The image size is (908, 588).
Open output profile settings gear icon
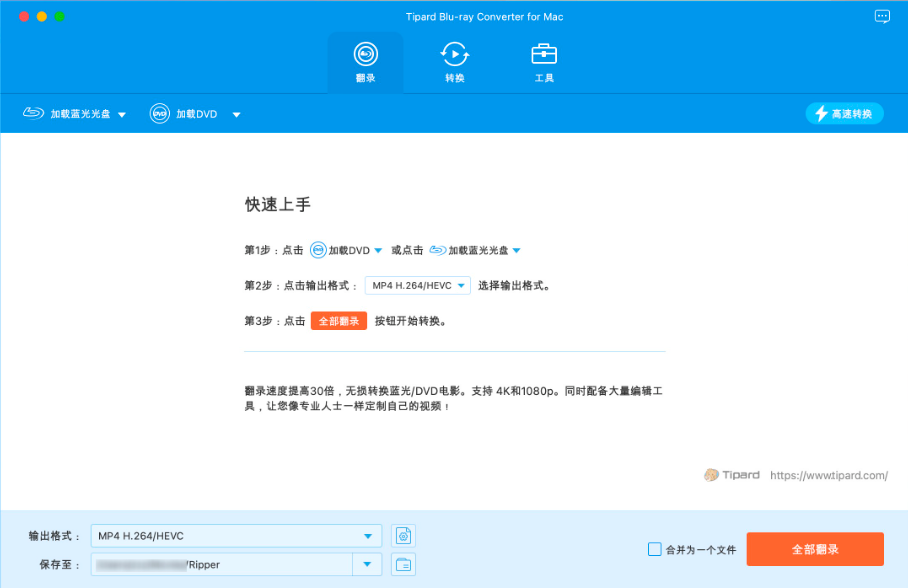[x=403, y=536]
